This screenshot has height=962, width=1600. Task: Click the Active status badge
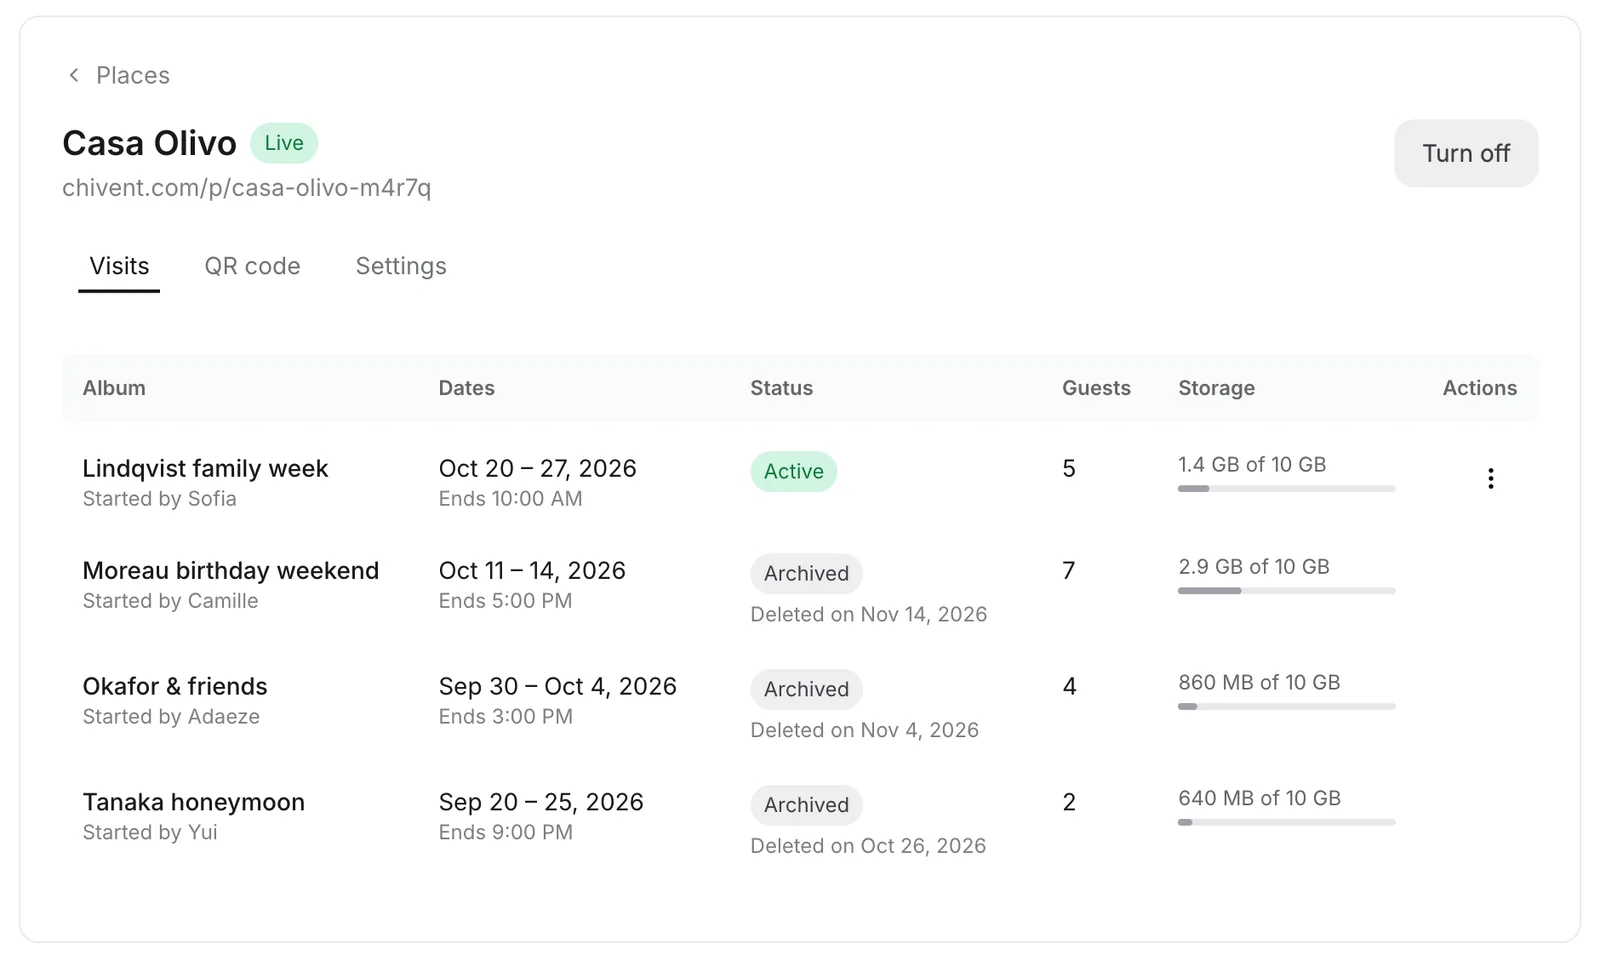tap(794, 471)
